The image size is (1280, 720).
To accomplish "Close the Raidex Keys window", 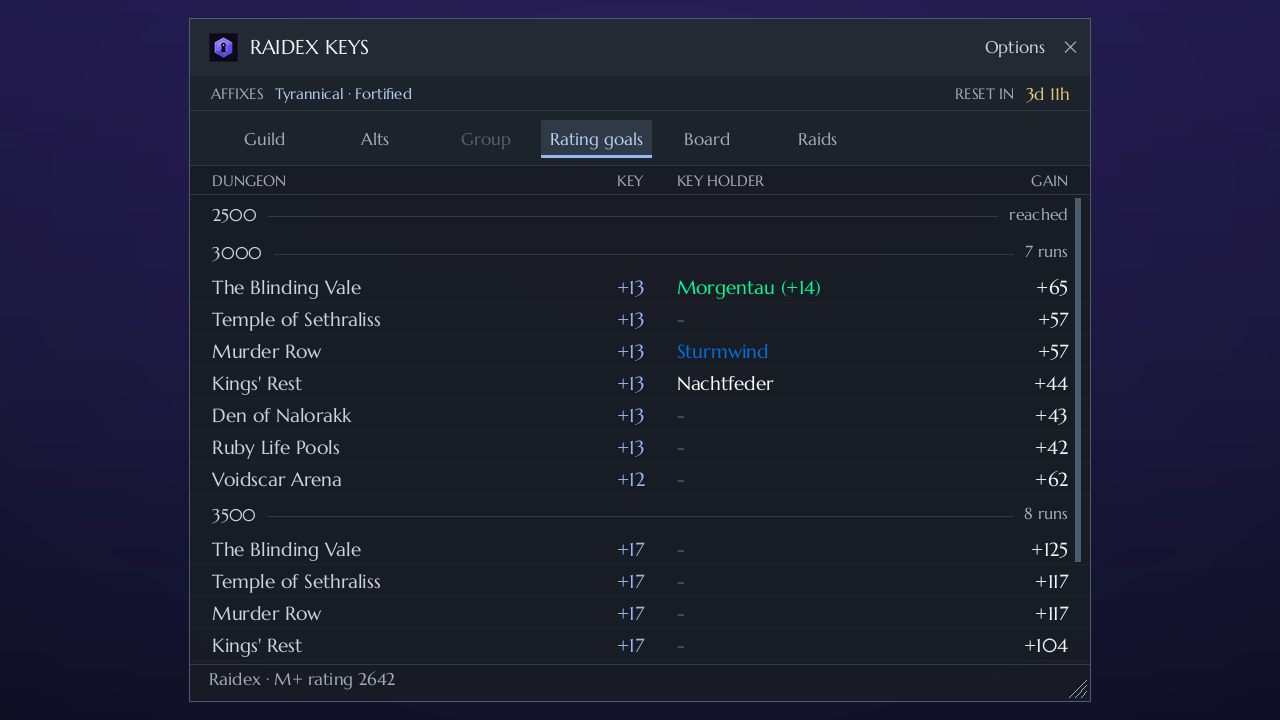I will [x=1070, y=47].
